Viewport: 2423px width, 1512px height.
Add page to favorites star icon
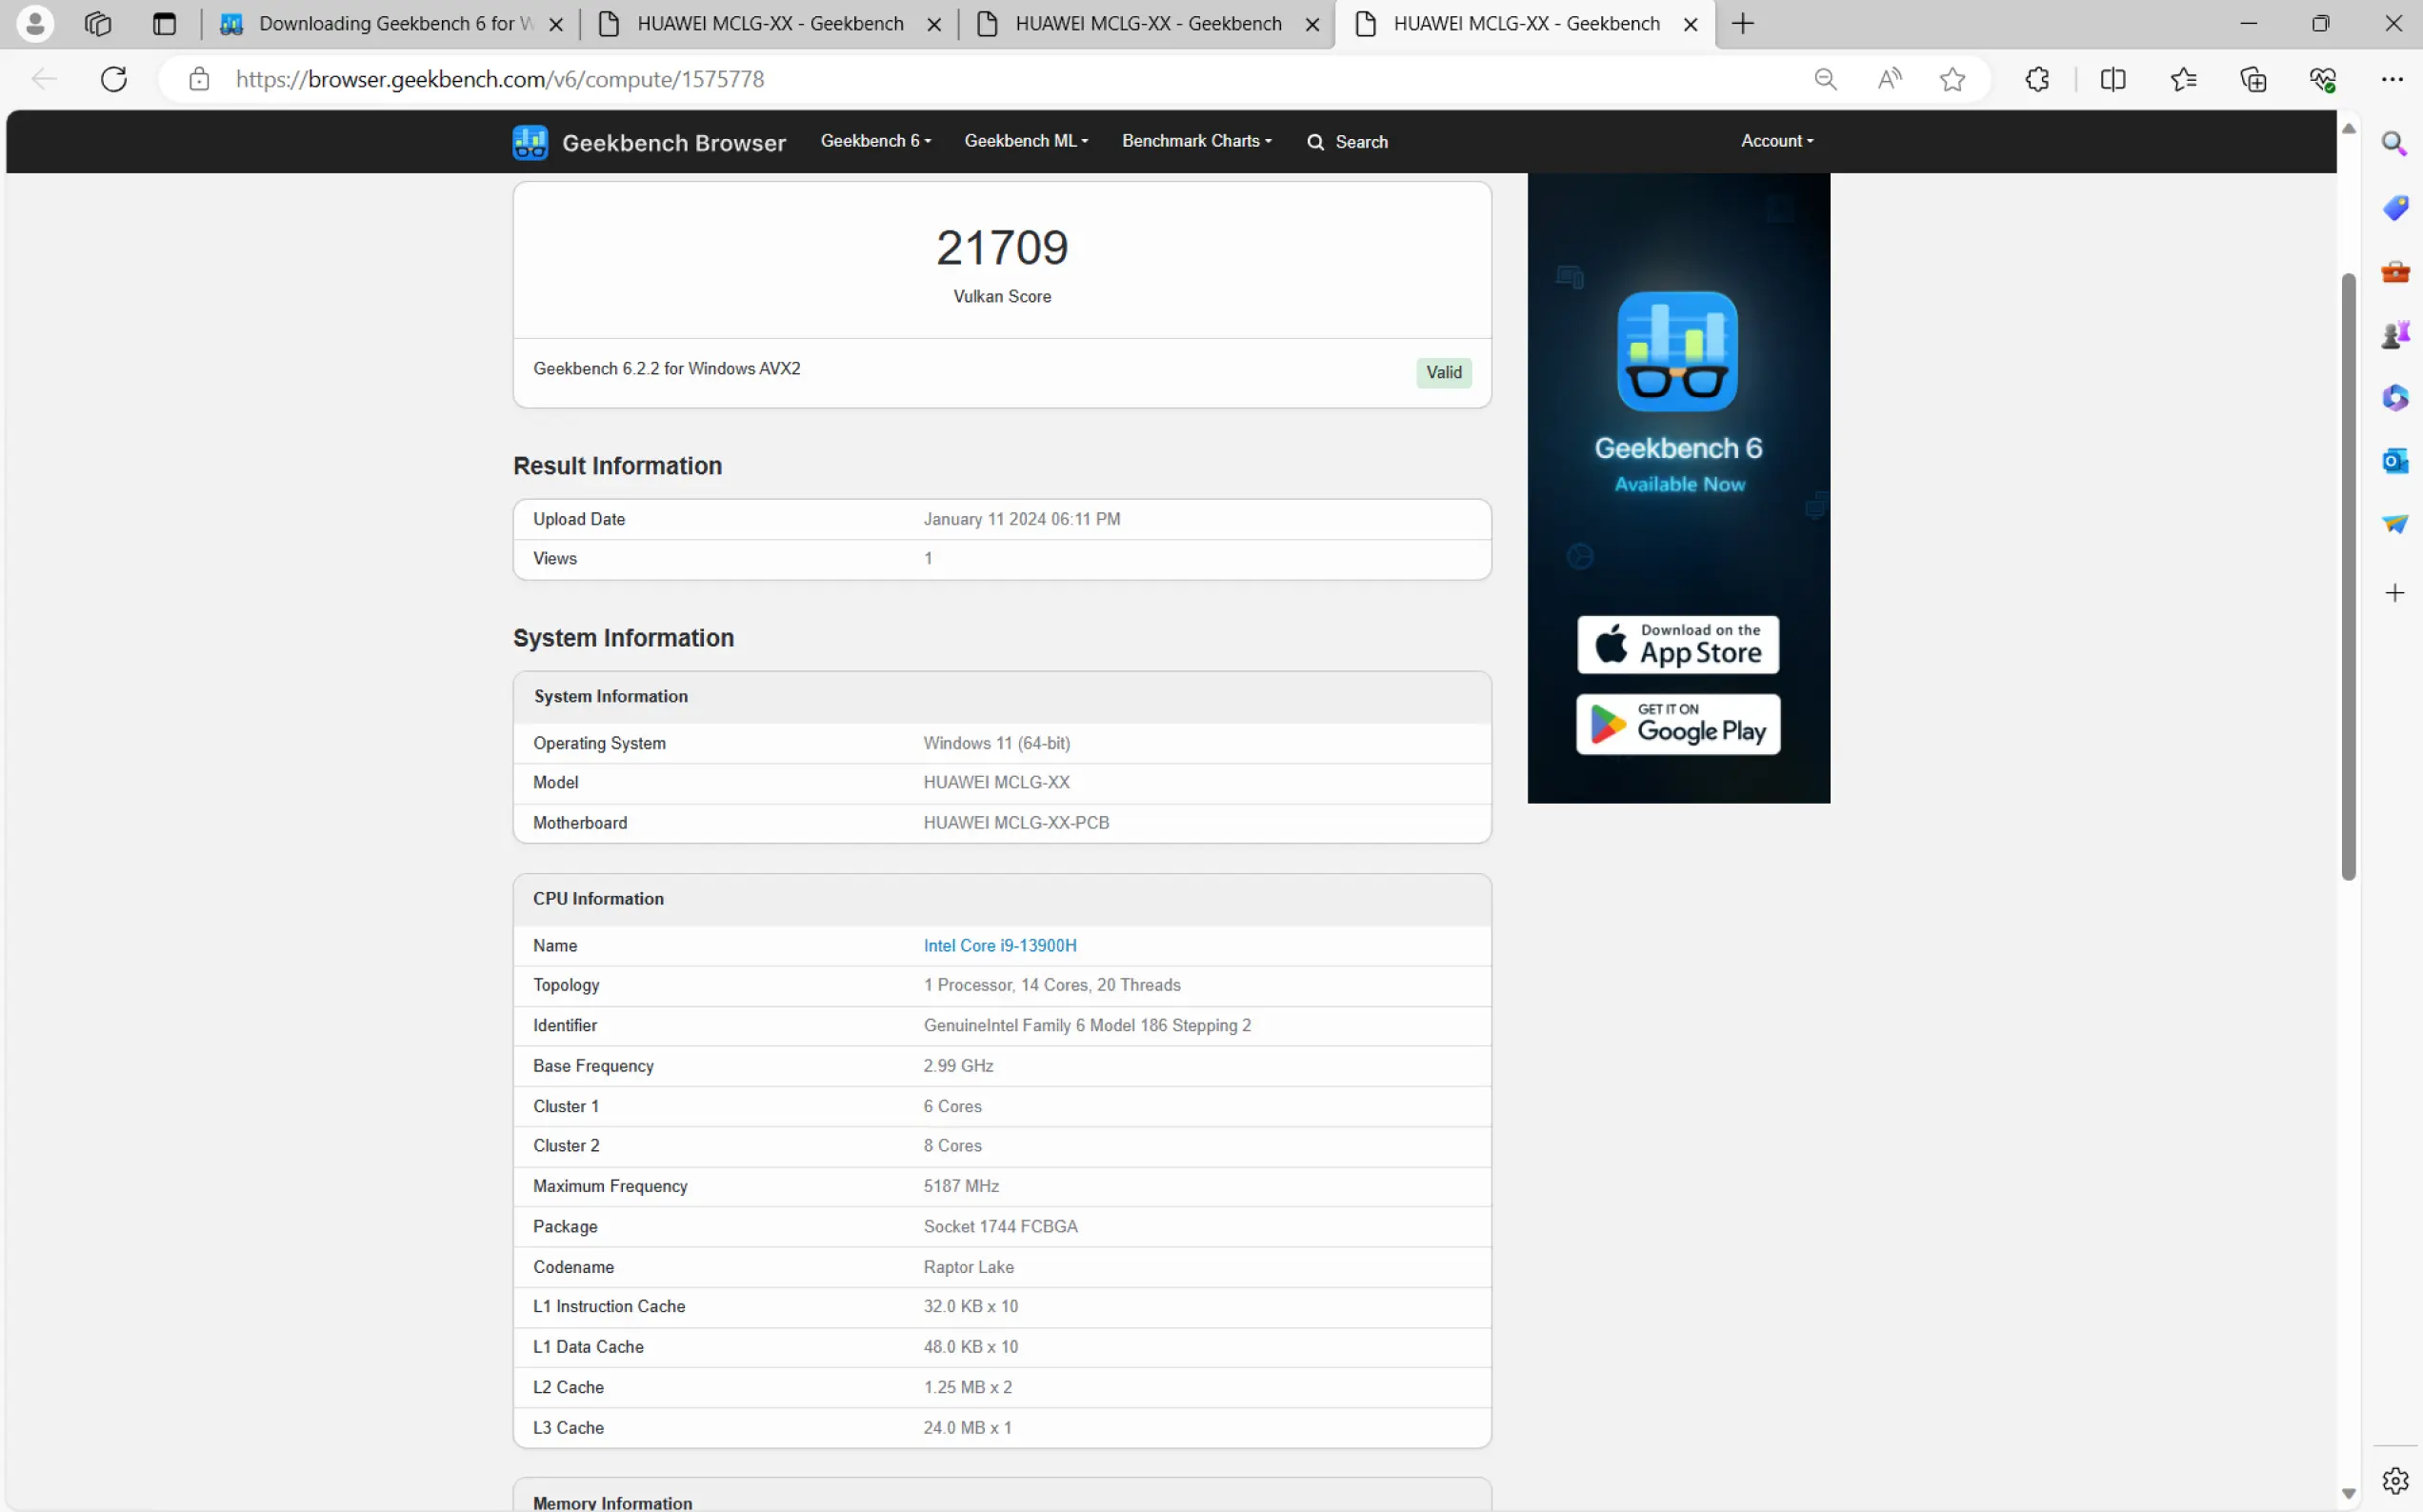tap(1952, 79)
